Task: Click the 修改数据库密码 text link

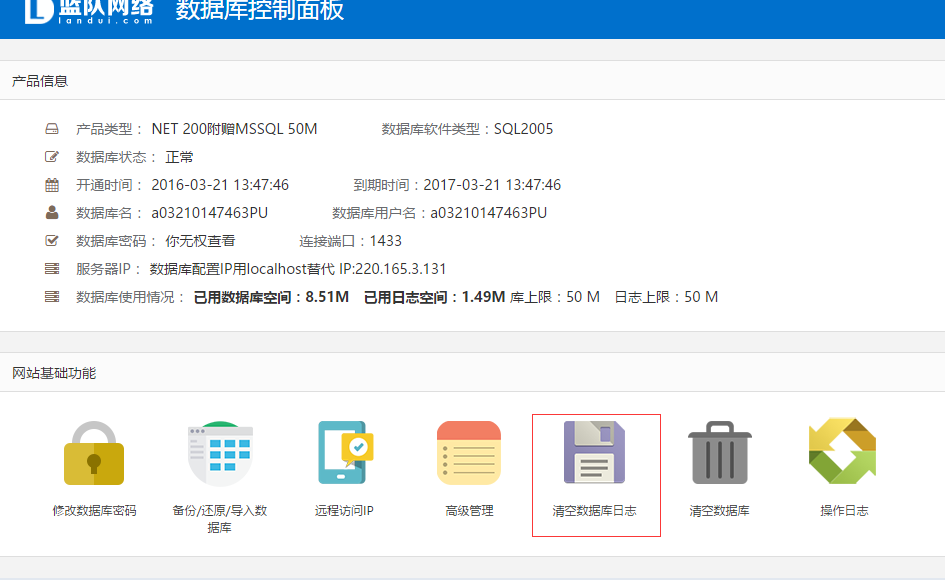Action: click(94, 511)
